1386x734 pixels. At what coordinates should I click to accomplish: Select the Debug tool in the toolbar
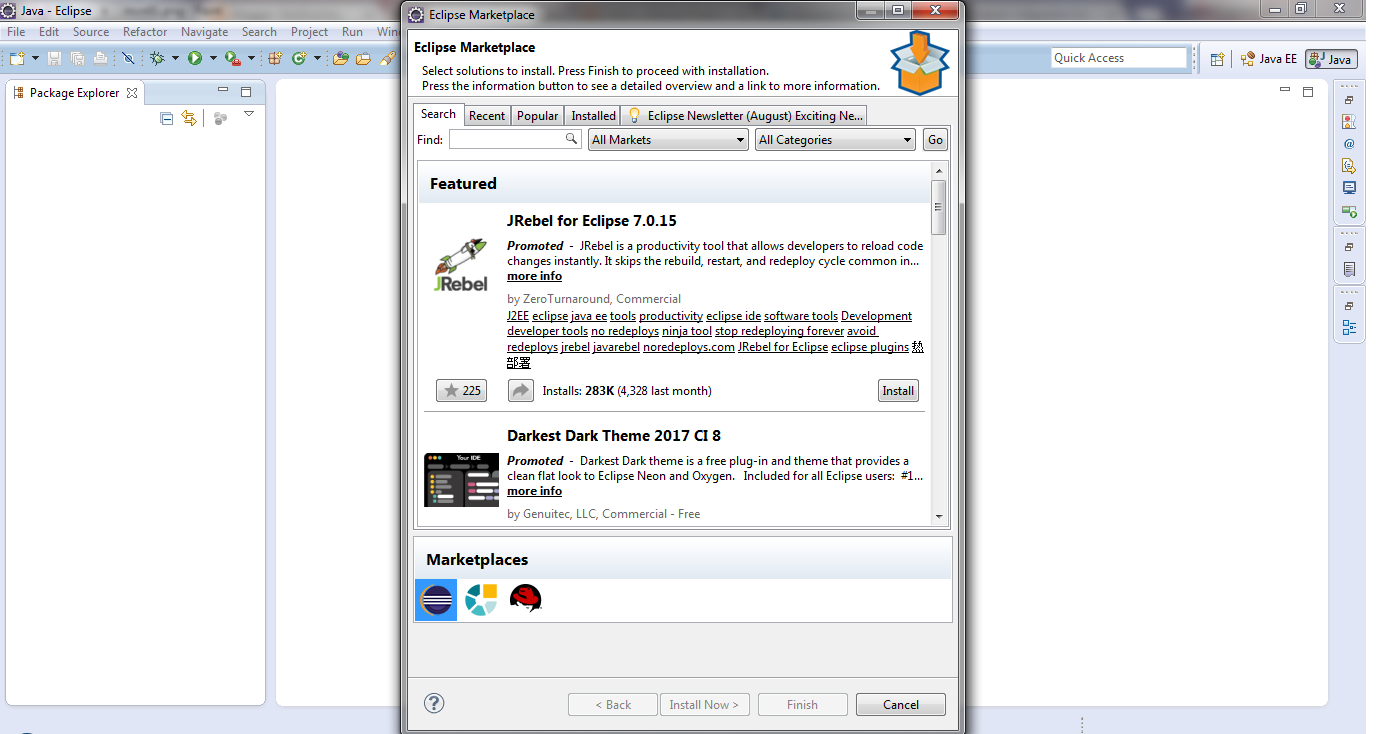click(x=155, y=58)
